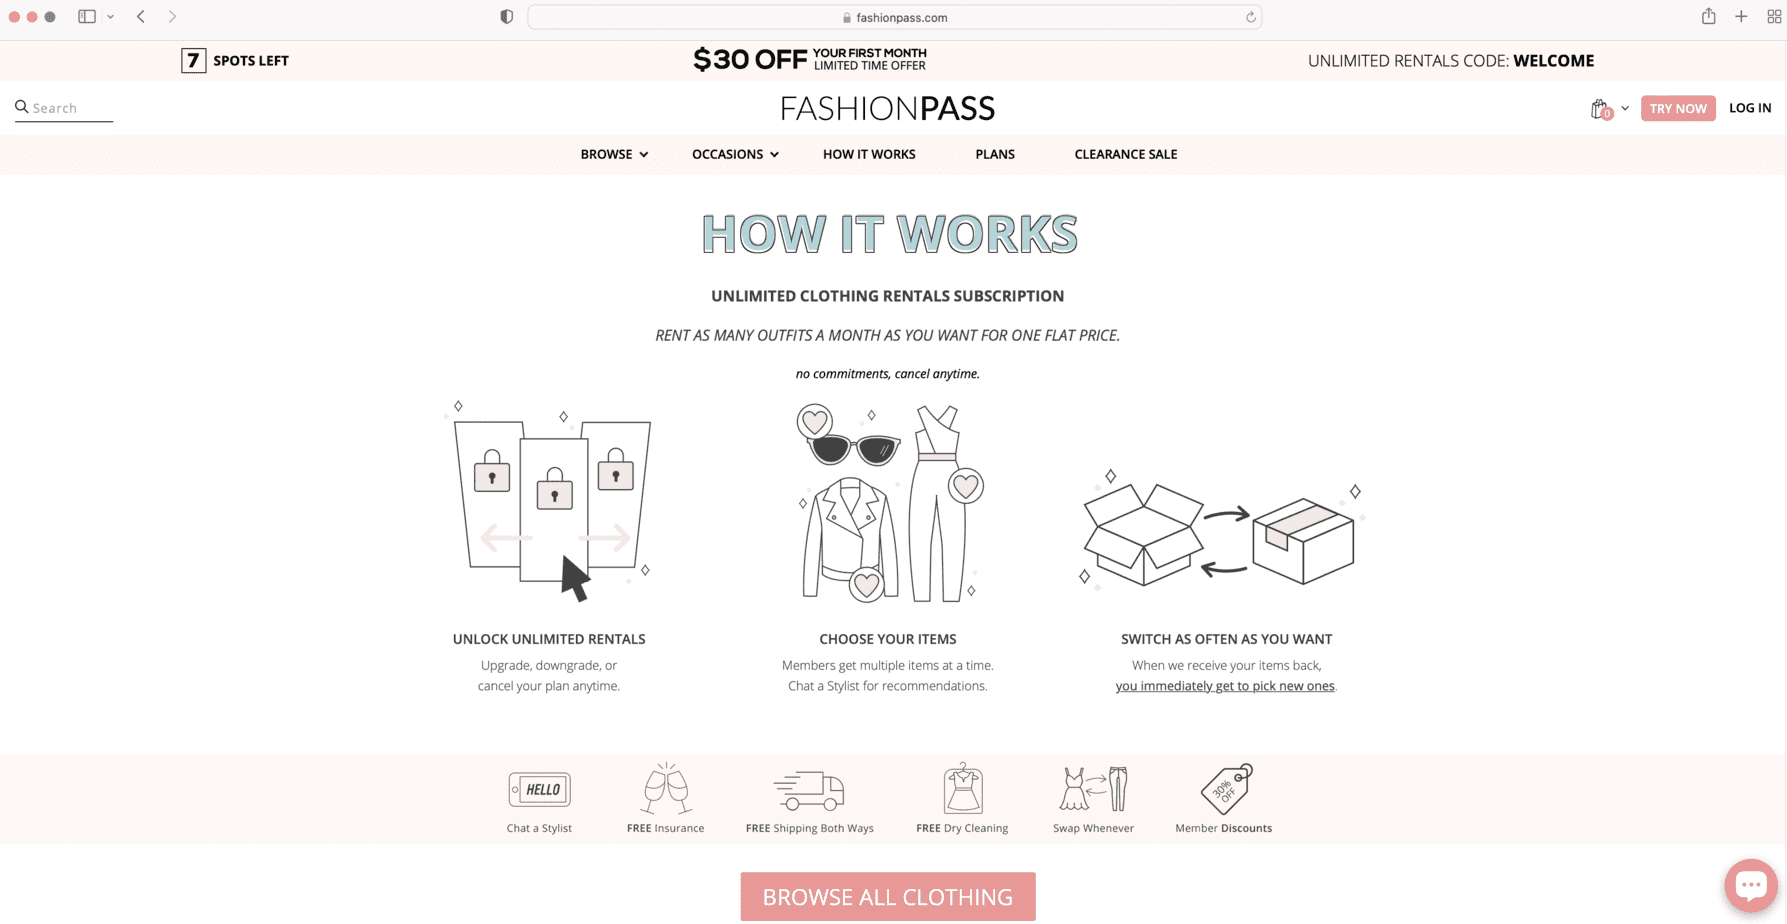Toggle the Safari sidebar button

87,16
